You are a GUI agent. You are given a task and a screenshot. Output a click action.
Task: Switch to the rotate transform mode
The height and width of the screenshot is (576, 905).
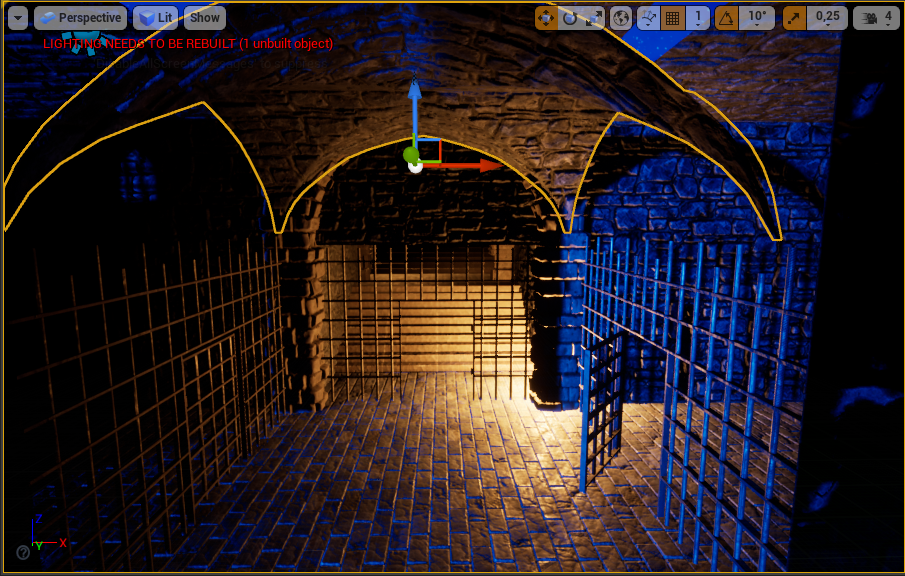pos(570,18)
